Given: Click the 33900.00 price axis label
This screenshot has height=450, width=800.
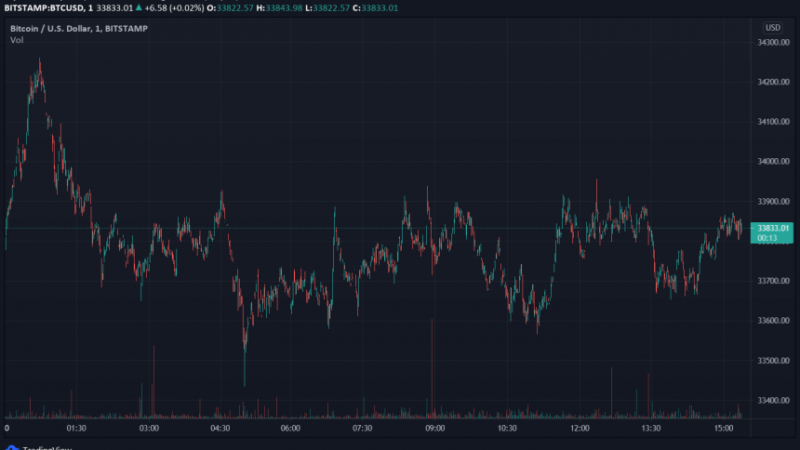Looking at the screenshot, I should (x=773, y=202).
